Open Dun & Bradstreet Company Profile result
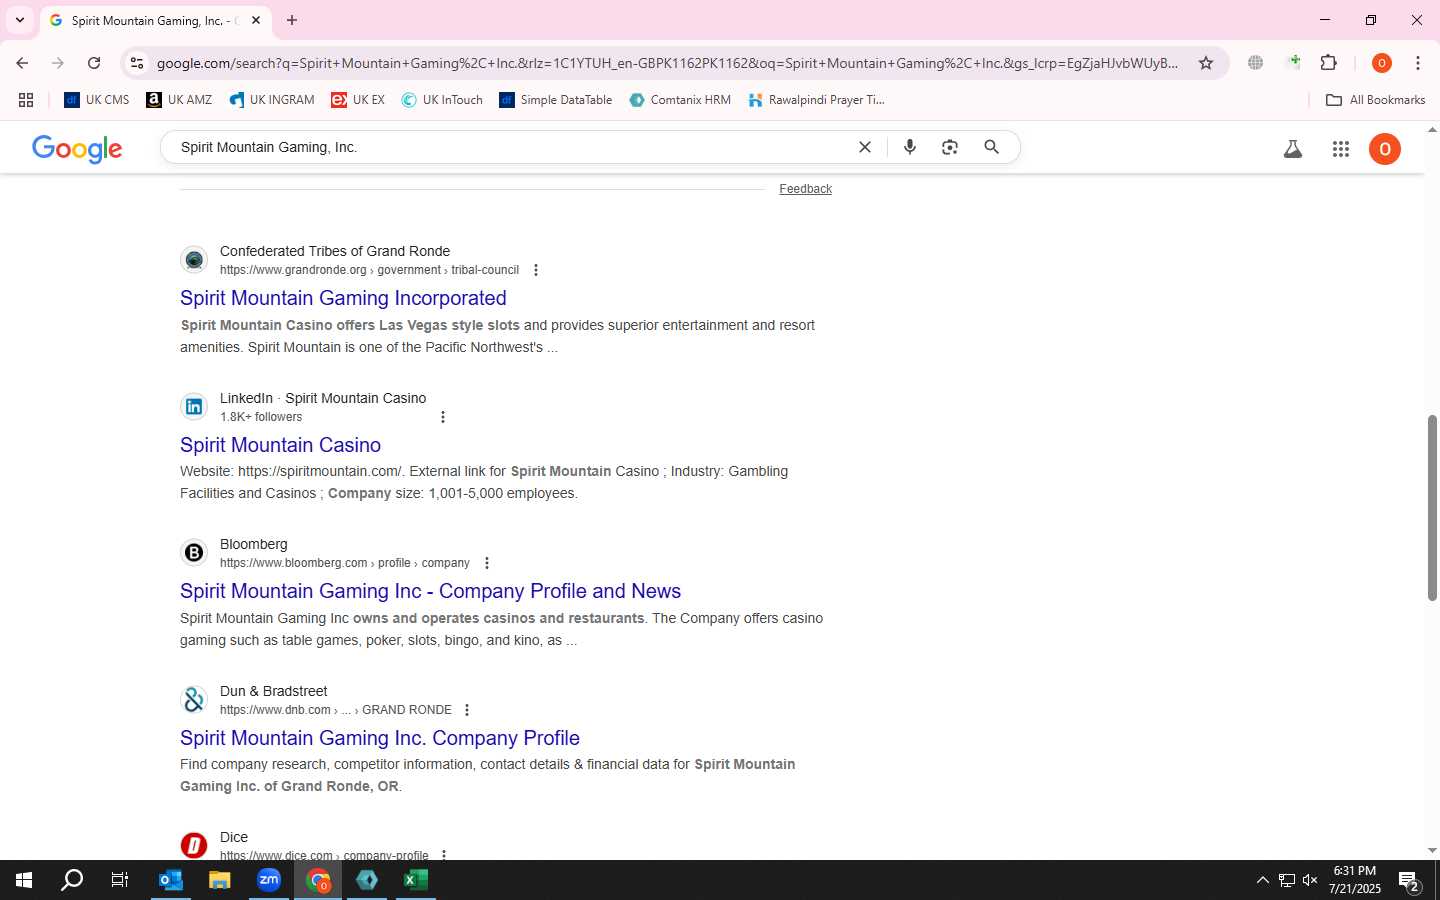 [380, 738]
